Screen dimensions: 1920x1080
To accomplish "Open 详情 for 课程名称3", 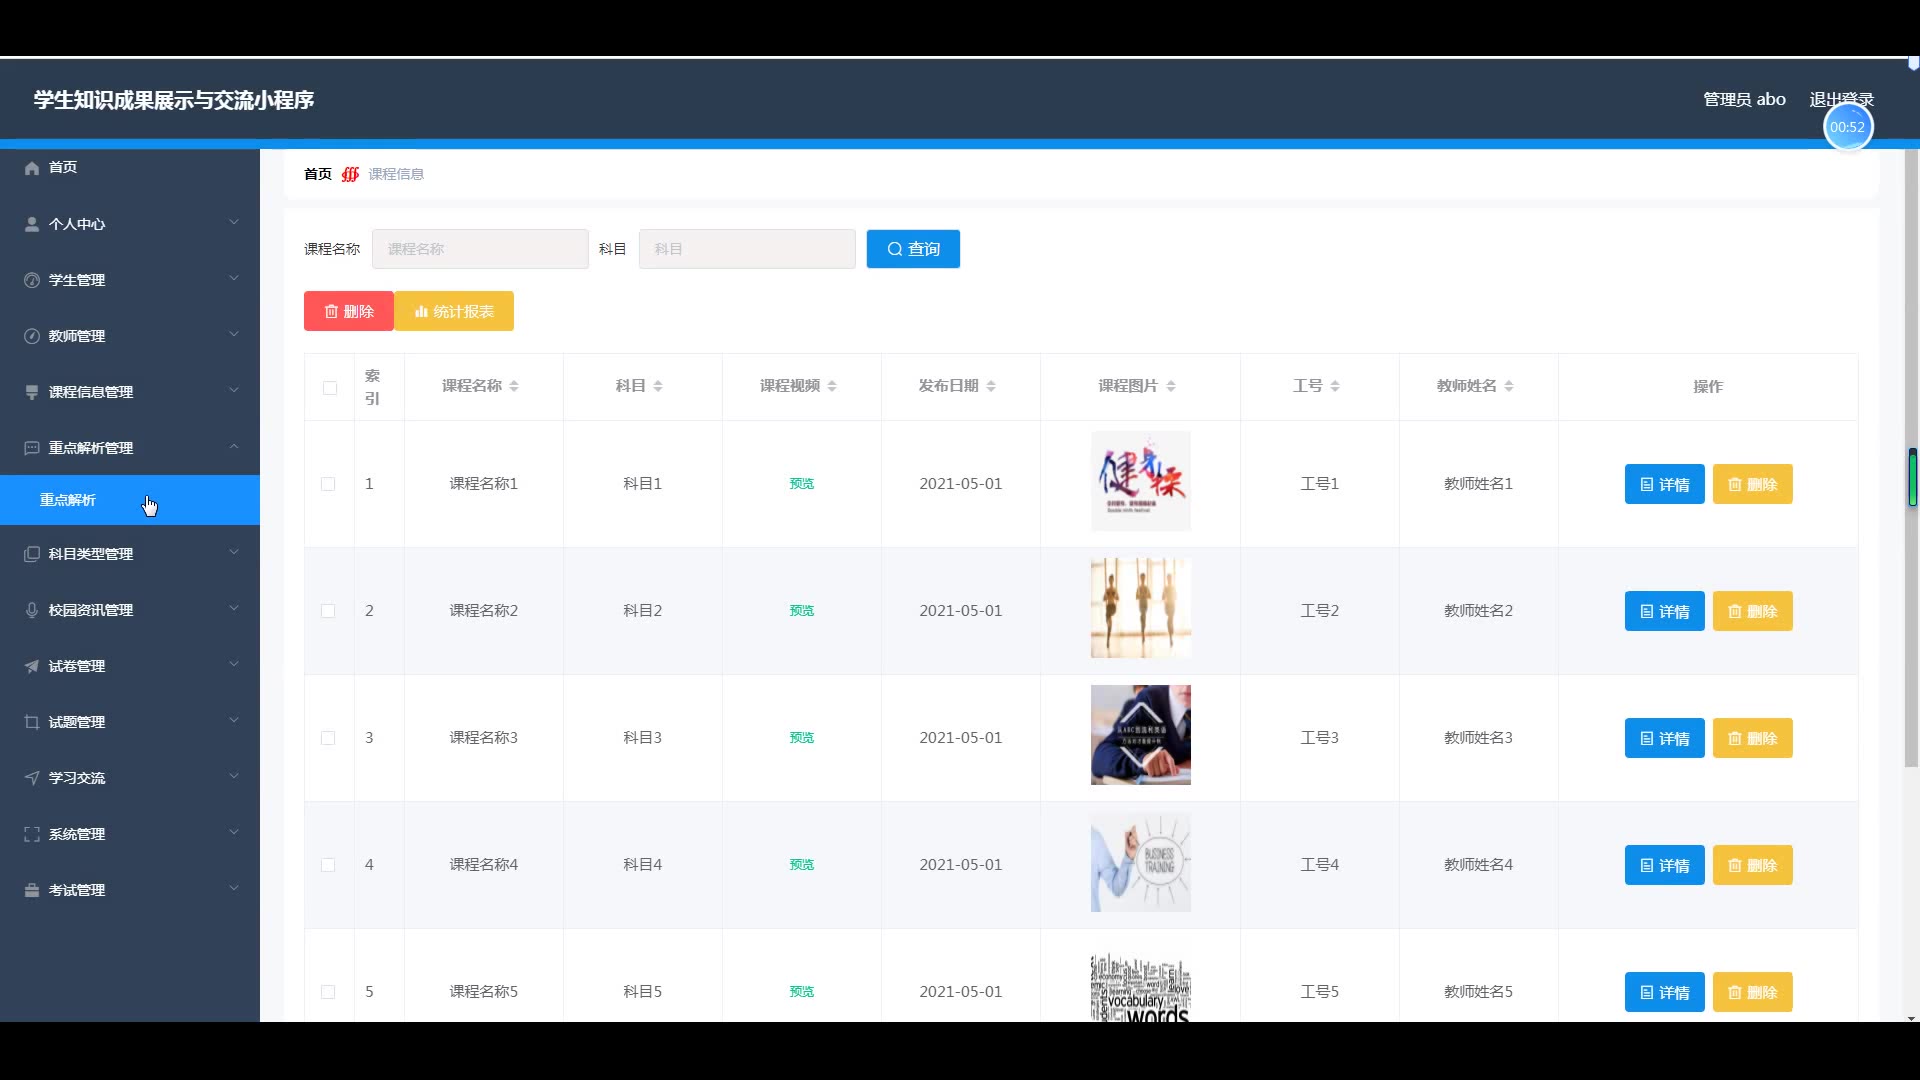I will click(1664, 738).
